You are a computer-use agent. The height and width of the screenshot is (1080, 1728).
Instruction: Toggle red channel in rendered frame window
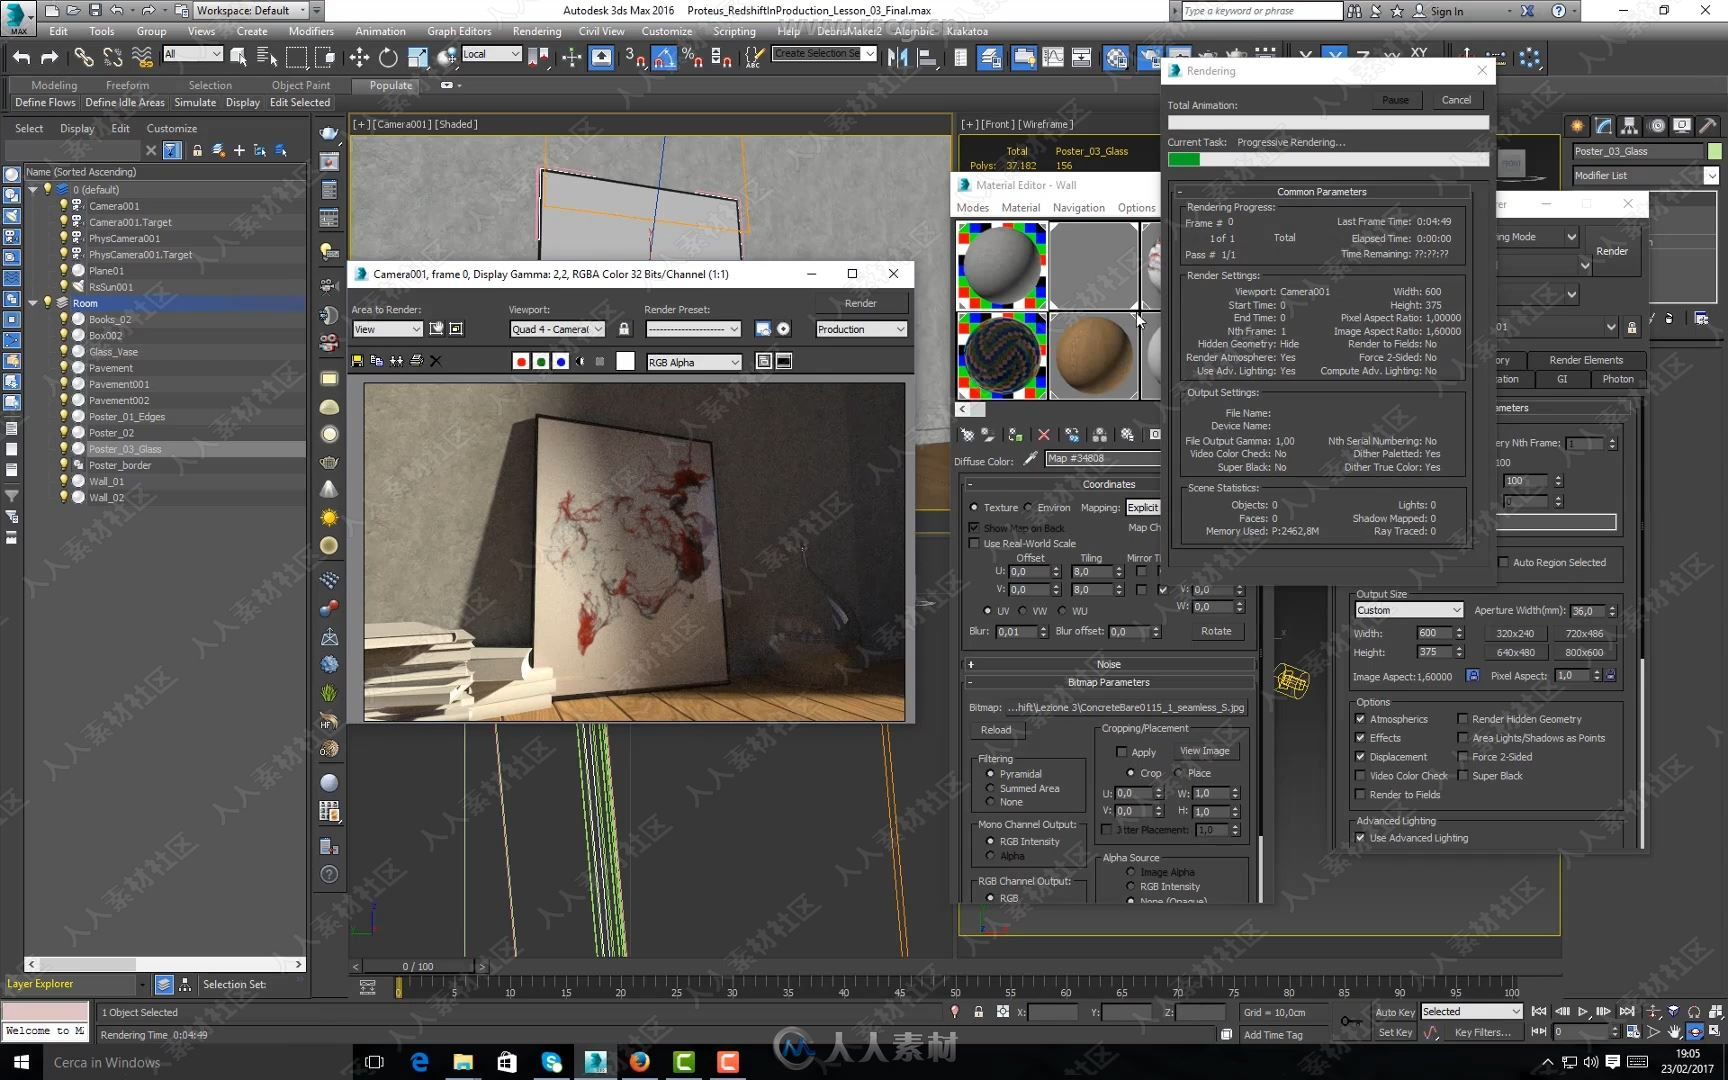521,362
